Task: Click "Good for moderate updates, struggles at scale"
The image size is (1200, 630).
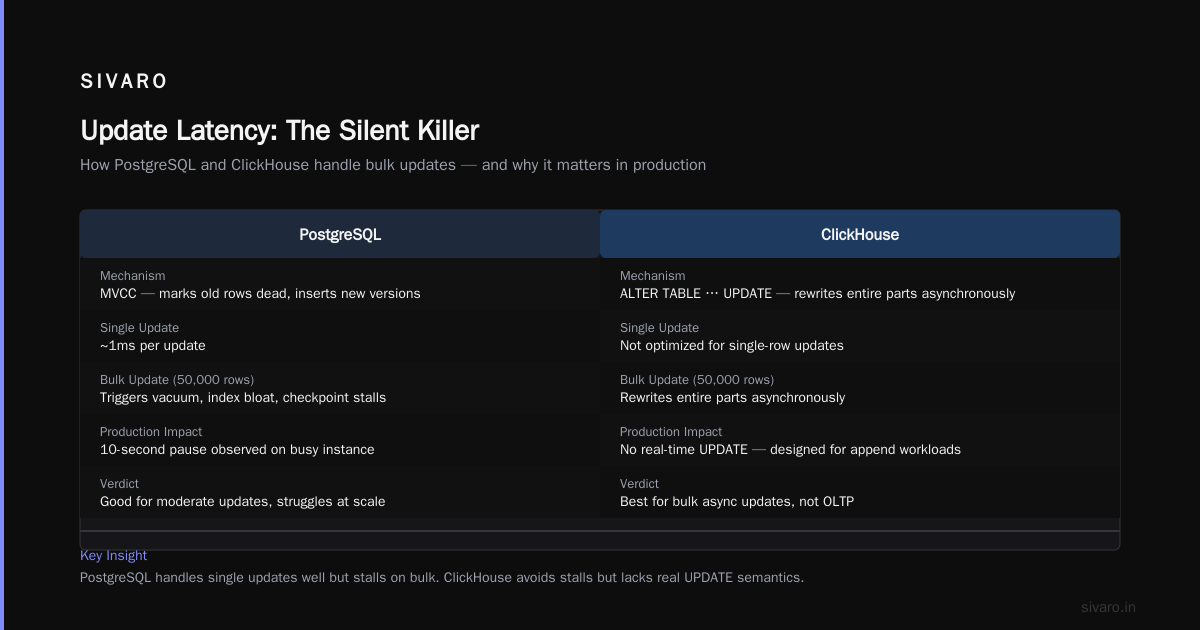Action: click(243, 502)
